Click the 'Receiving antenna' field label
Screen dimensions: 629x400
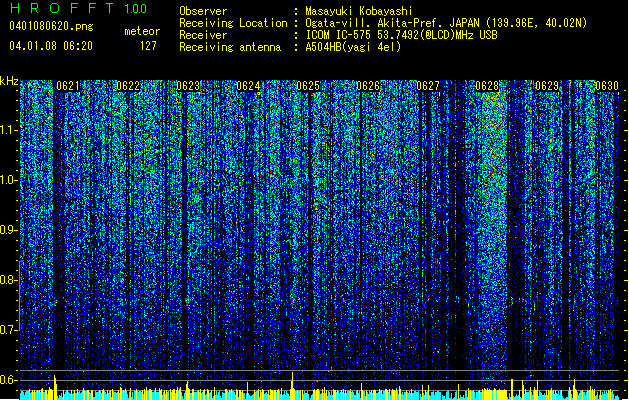tap(230, 47)
